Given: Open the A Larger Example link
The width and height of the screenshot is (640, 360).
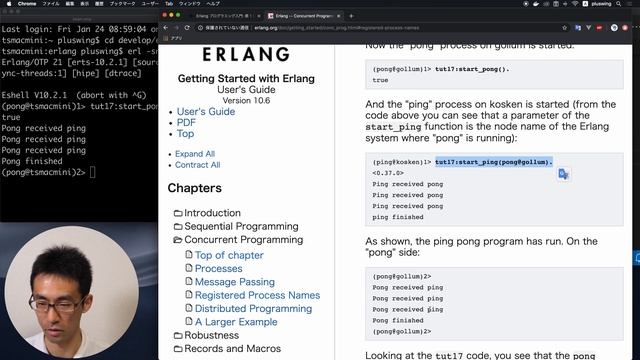Looking at the screenshot, I should (236, 322).
